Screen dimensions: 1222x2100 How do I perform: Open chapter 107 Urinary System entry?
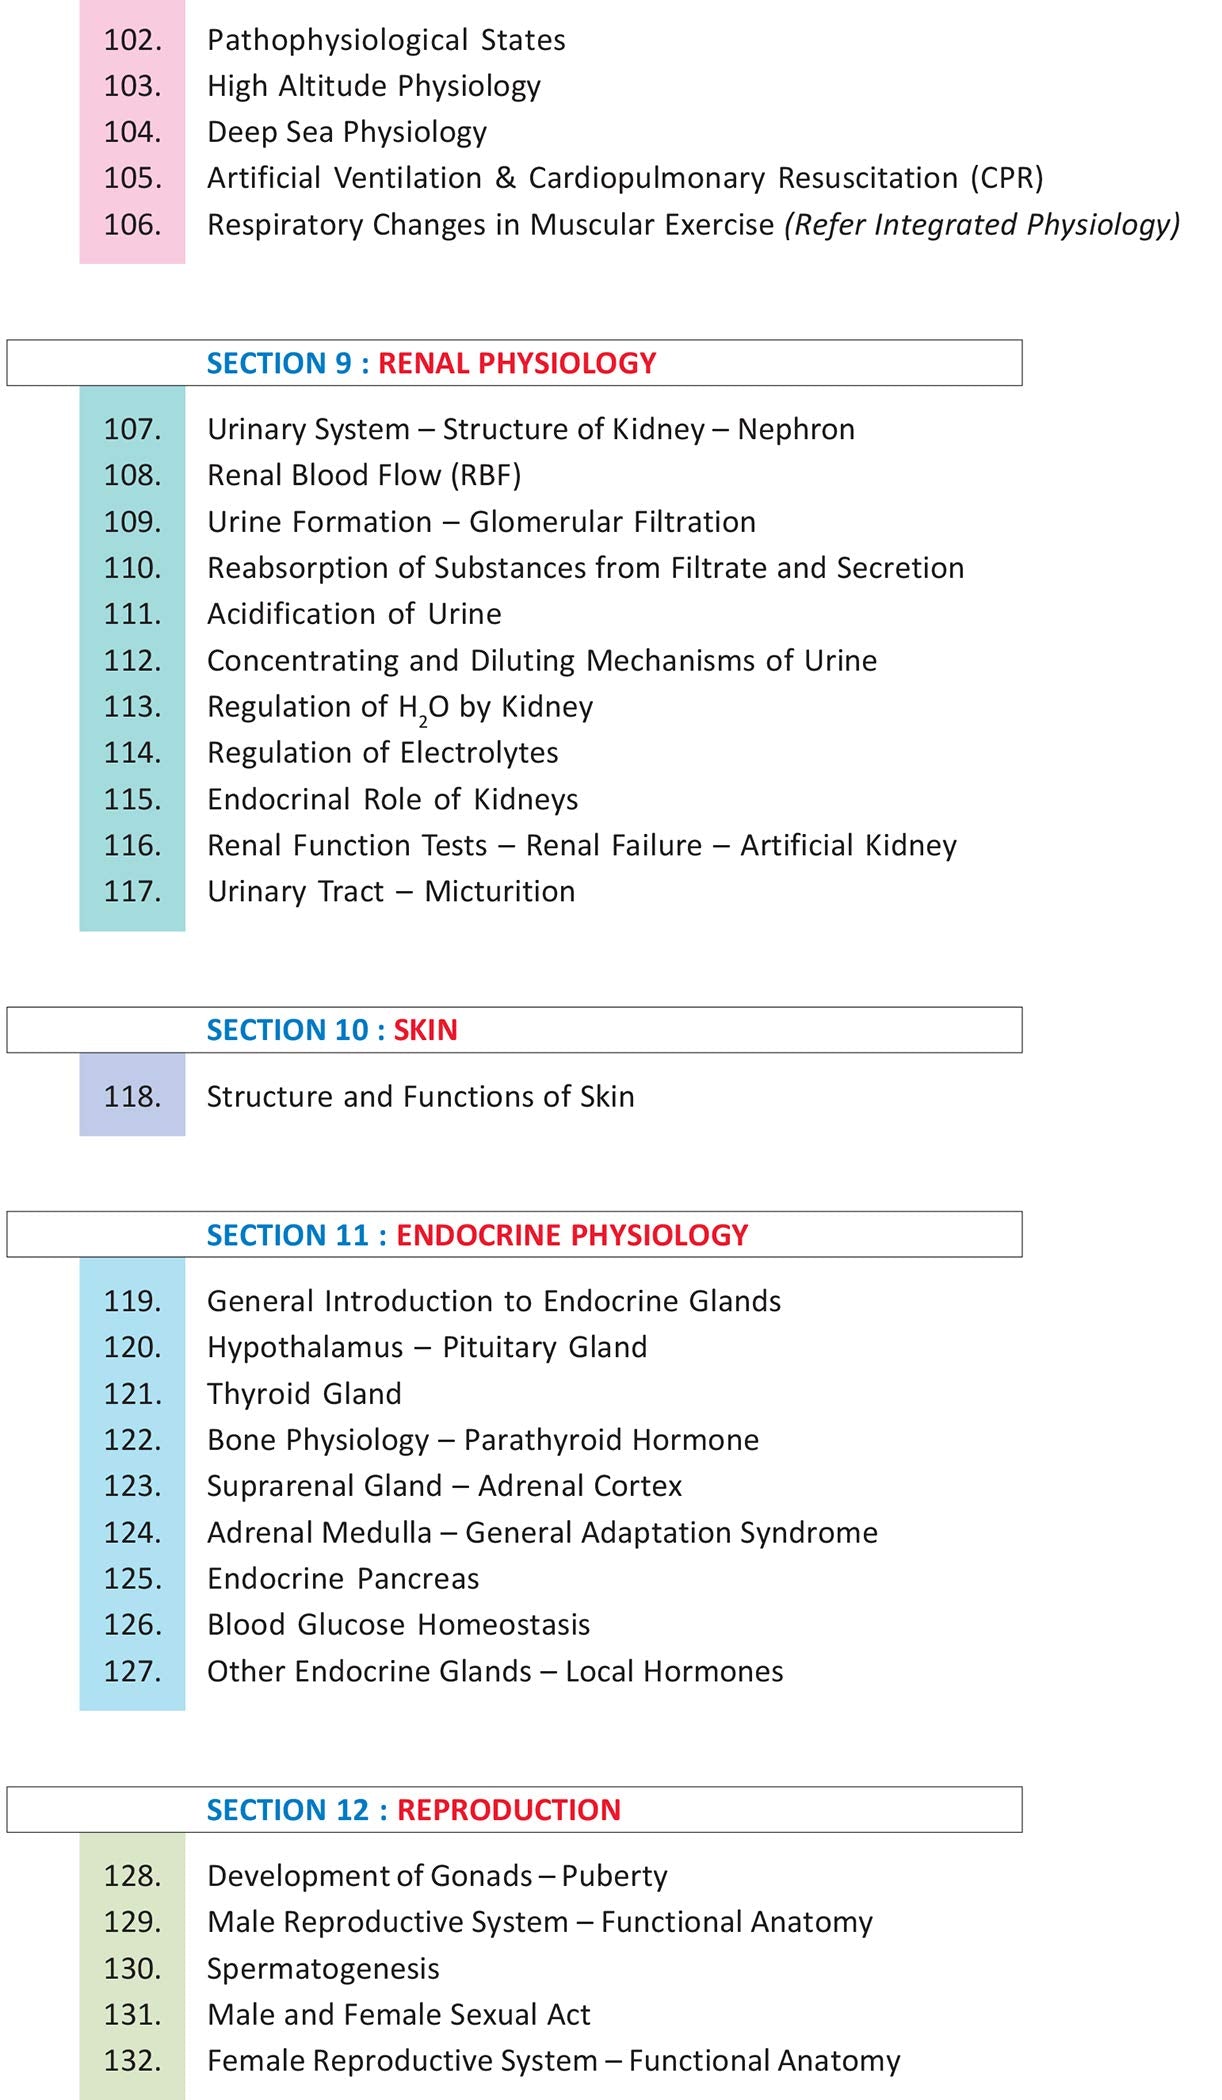530,429
